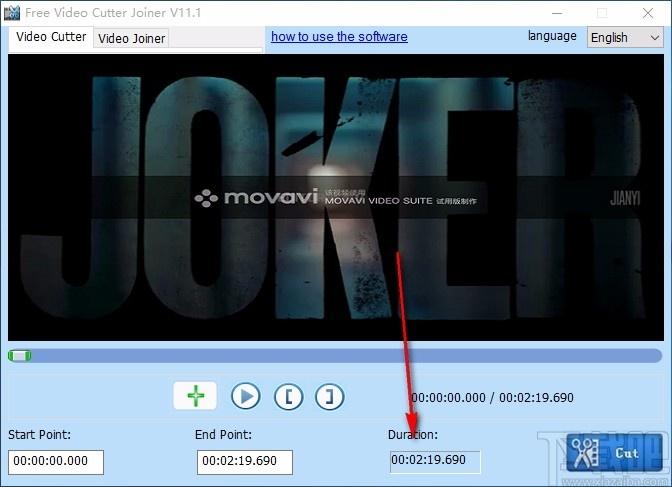Click the Duration value field
The height and width of the screenshot is (487, 672).
[435, 461]
